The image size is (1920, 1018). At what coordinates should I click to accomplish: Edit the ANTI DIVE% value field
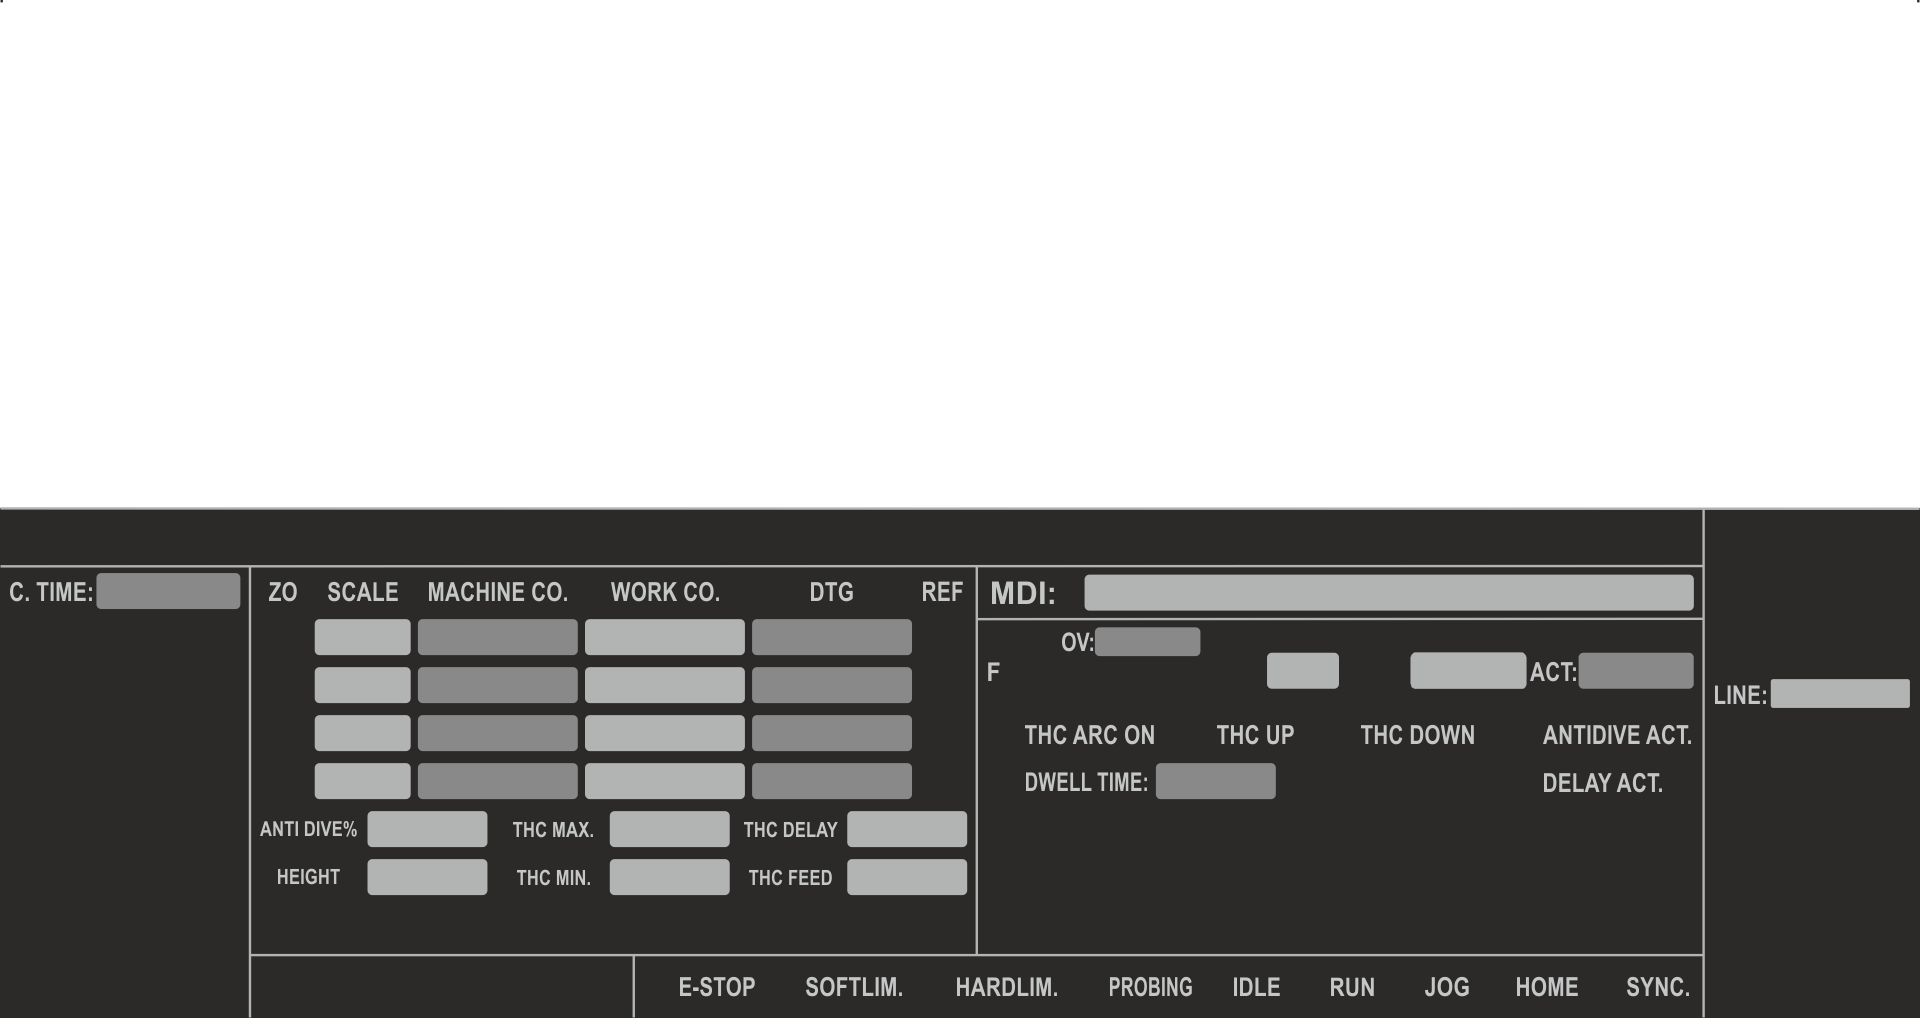pyautogui.click(x=427, y=829)
